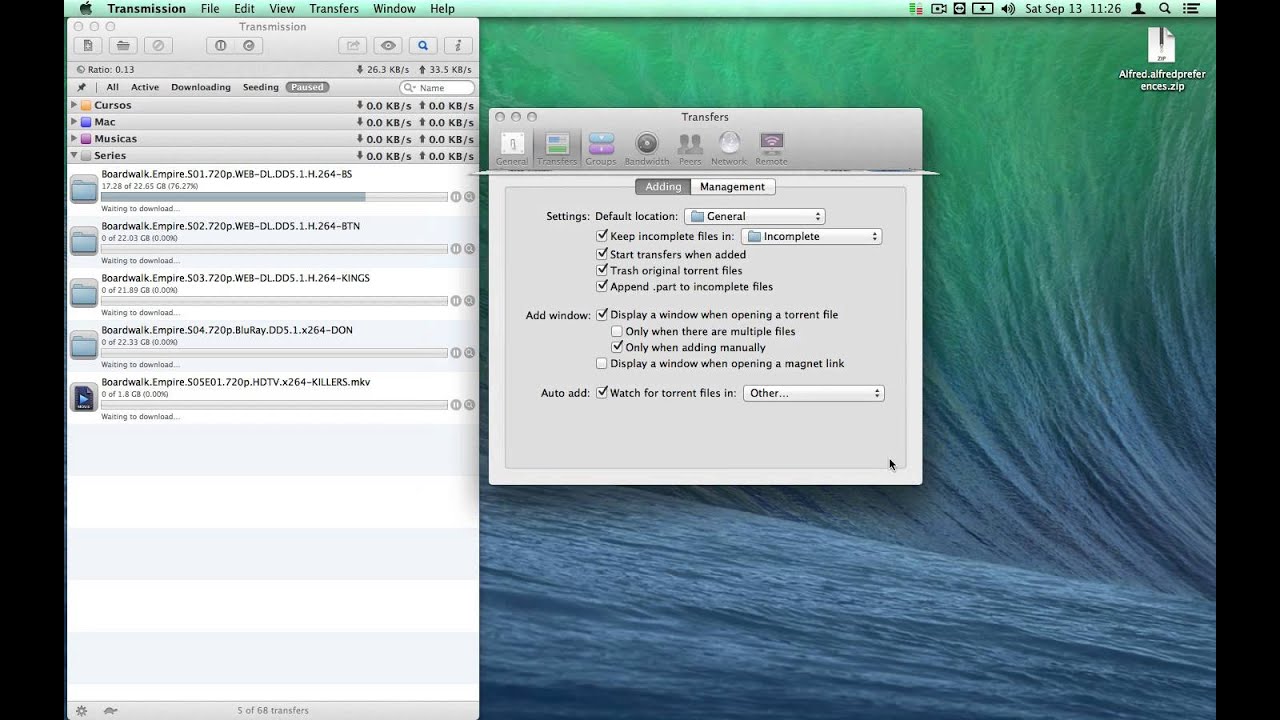The image size is (1280, 720).
Task: Expand the Musicas group
Action: coord(74,139)
